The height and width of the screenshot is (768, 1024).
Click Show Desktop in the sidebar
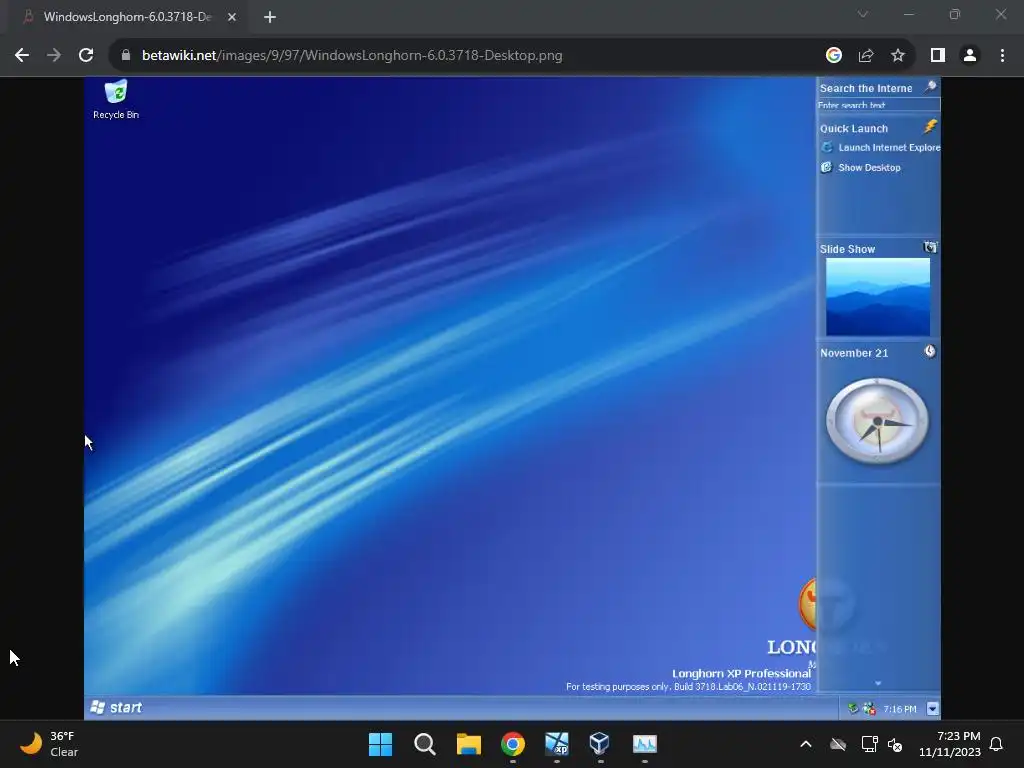point(861,168)
